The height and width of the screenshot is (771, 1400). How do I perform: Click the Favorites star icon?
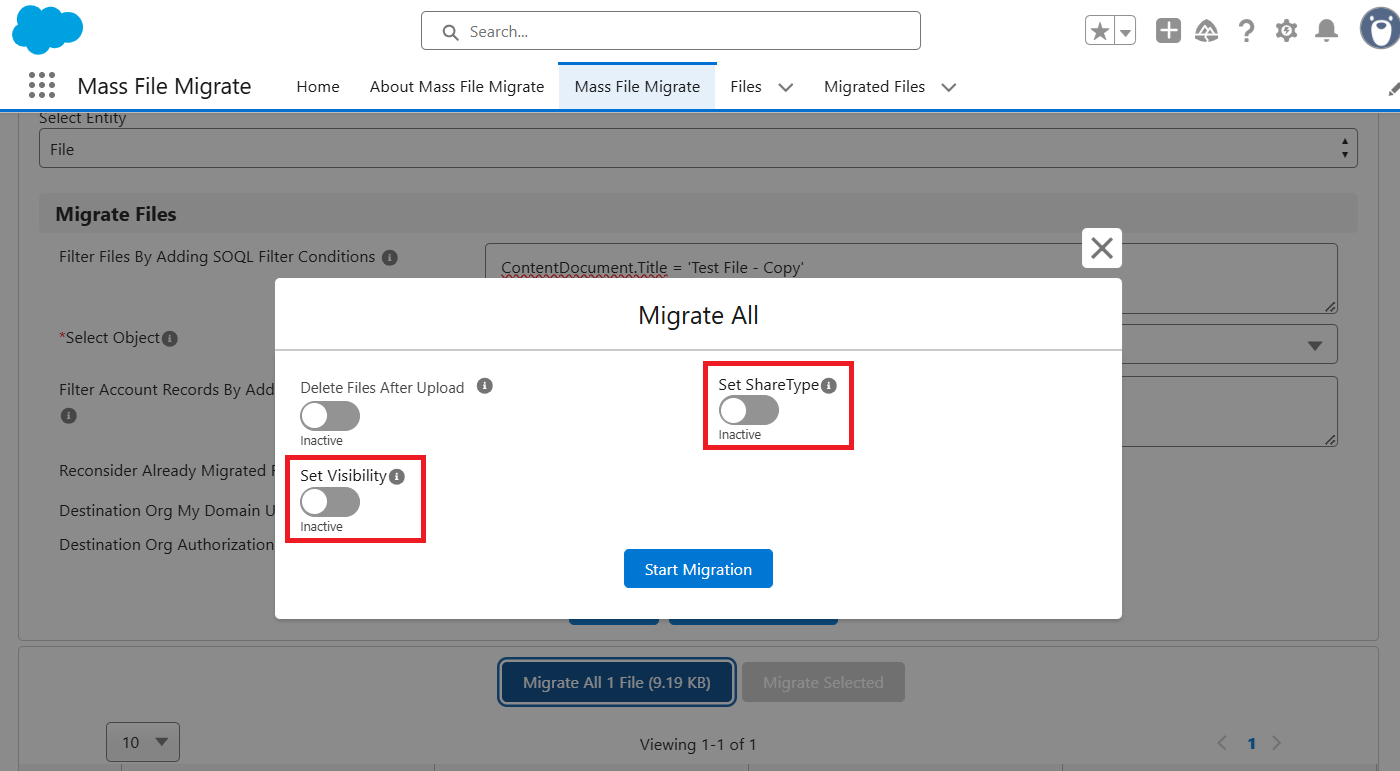pos(1100,31)
